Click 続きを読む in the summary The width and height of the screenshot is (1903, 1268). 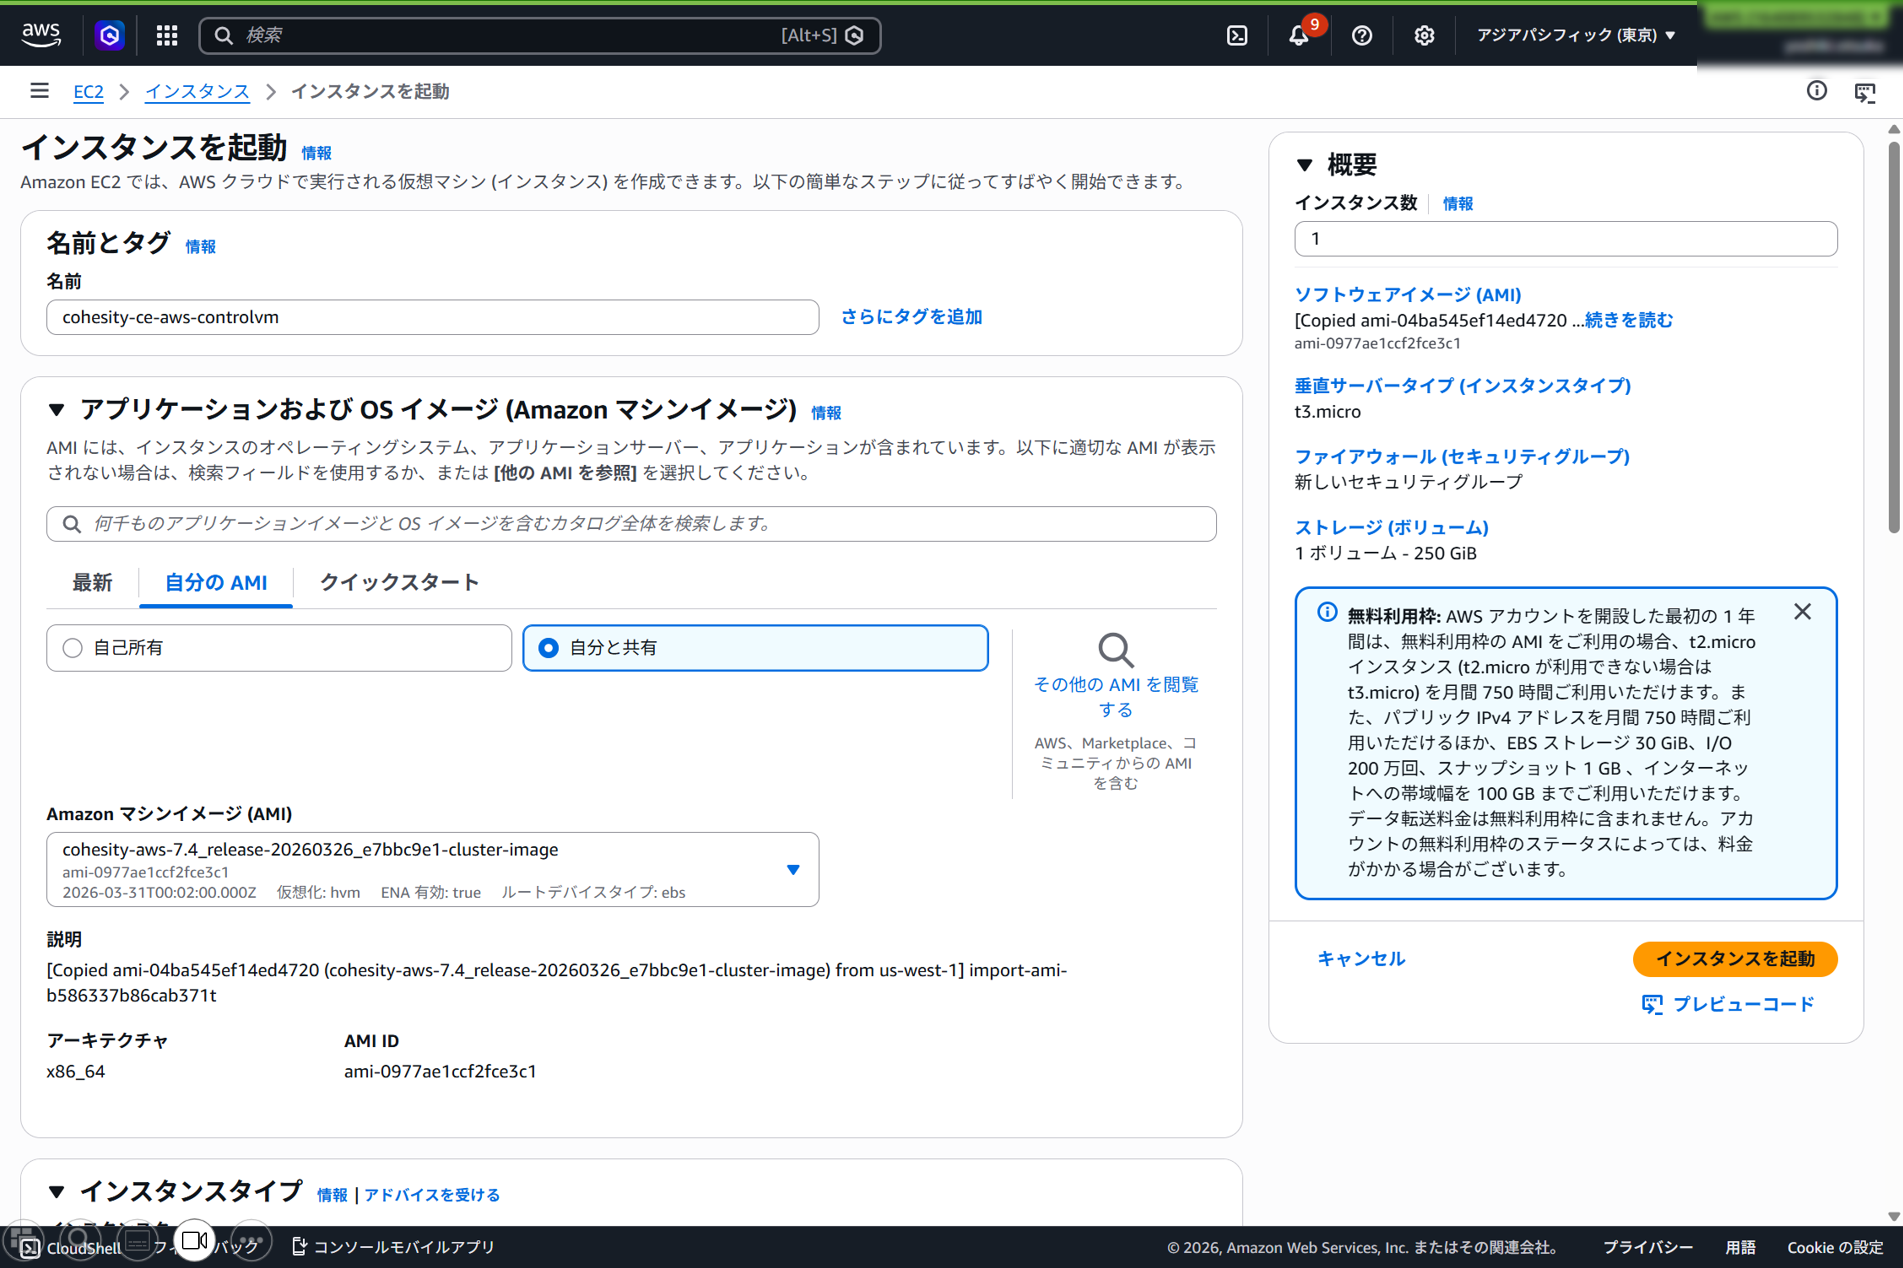(x=1628, y=320)
